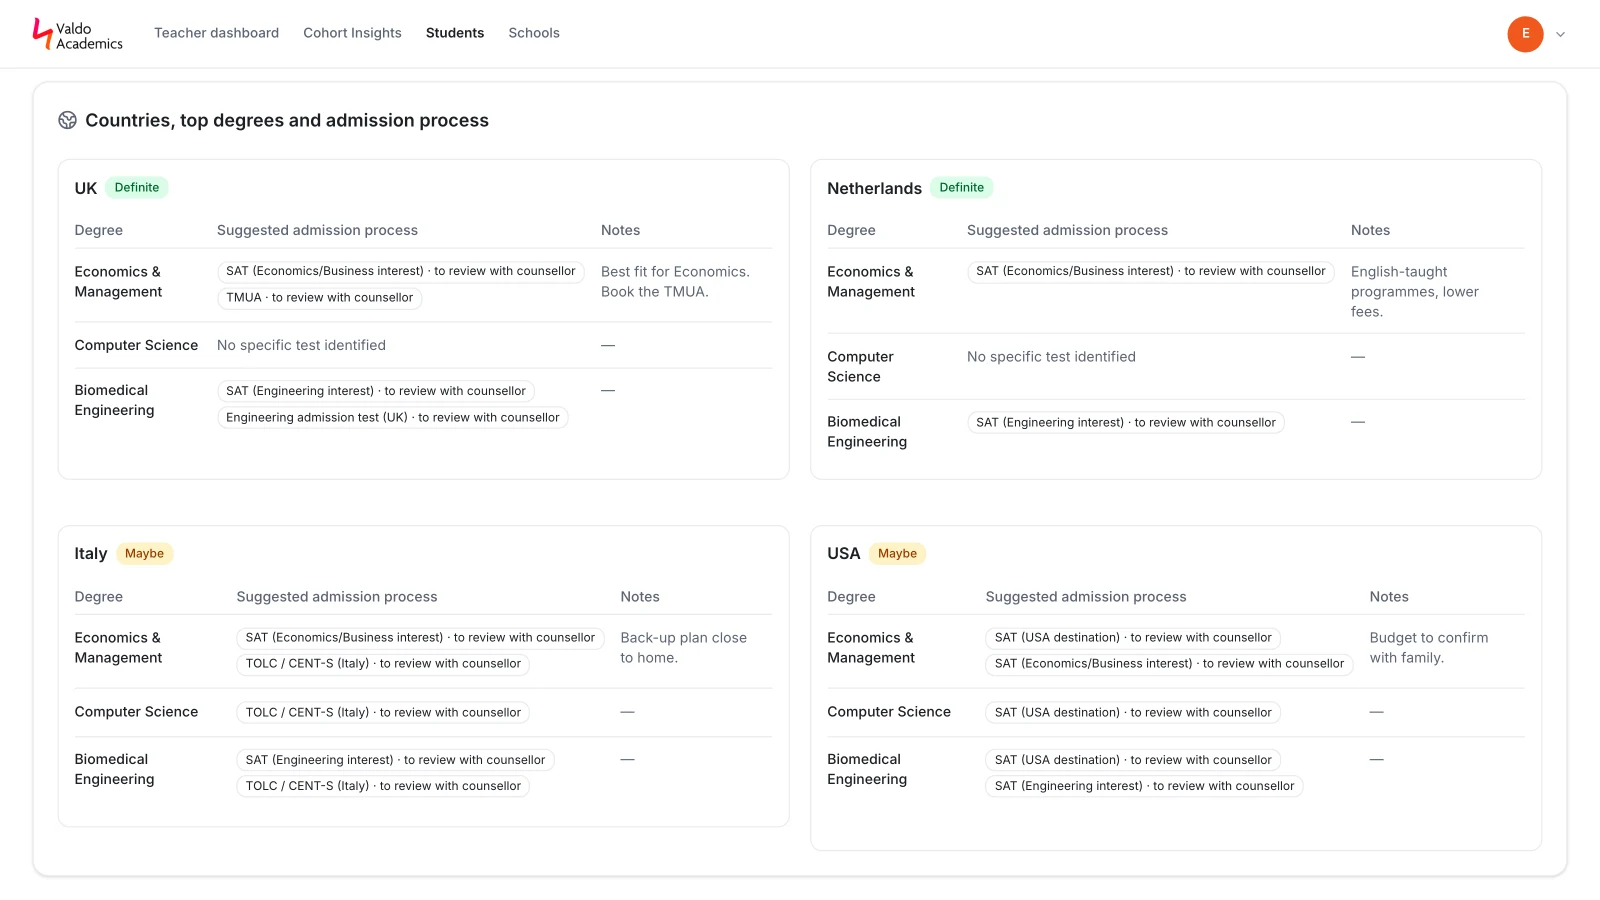Click the USA country heading
The image size is (1600, 900).
(843, 554)
